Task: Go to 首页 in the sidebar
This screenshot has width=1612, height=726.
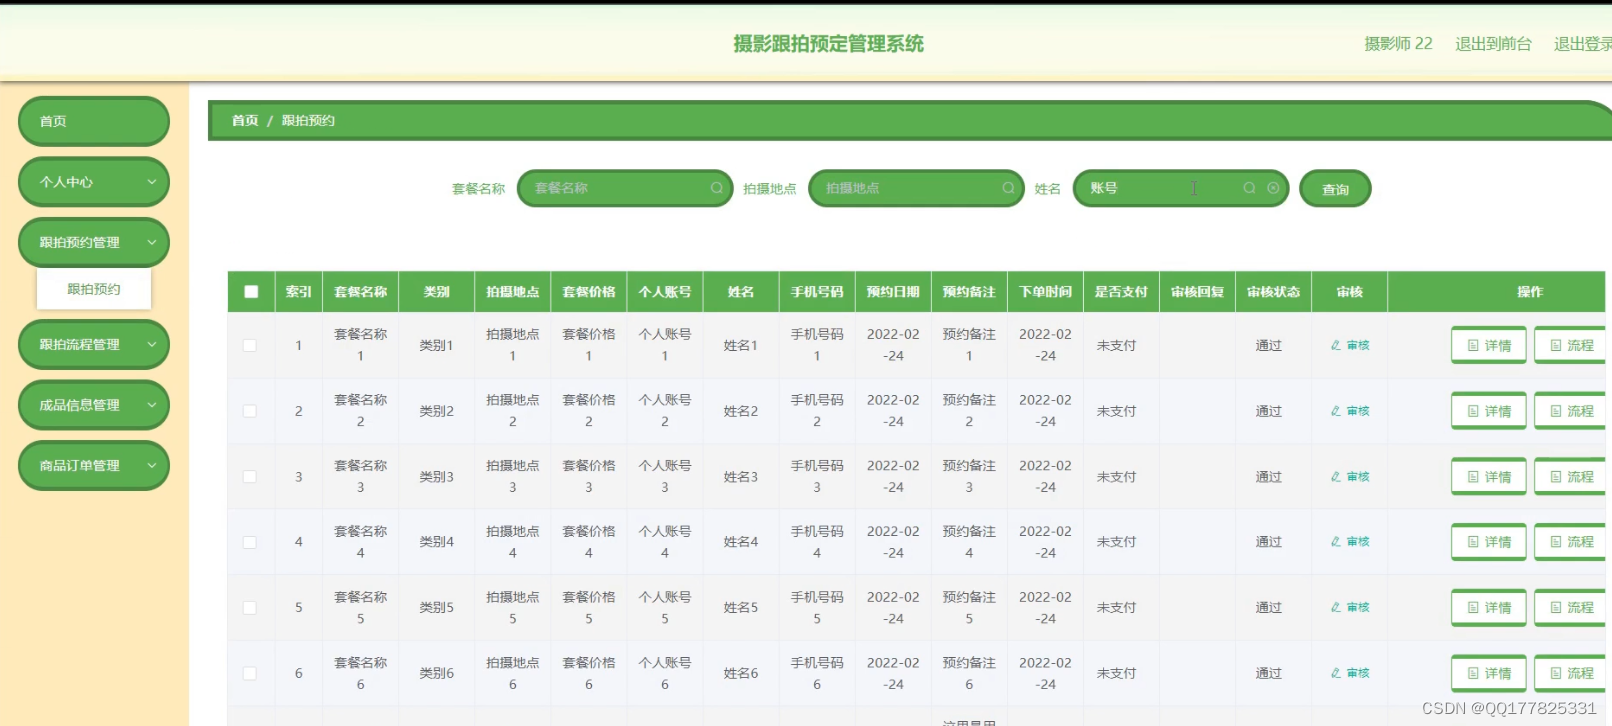Action: 94,121
